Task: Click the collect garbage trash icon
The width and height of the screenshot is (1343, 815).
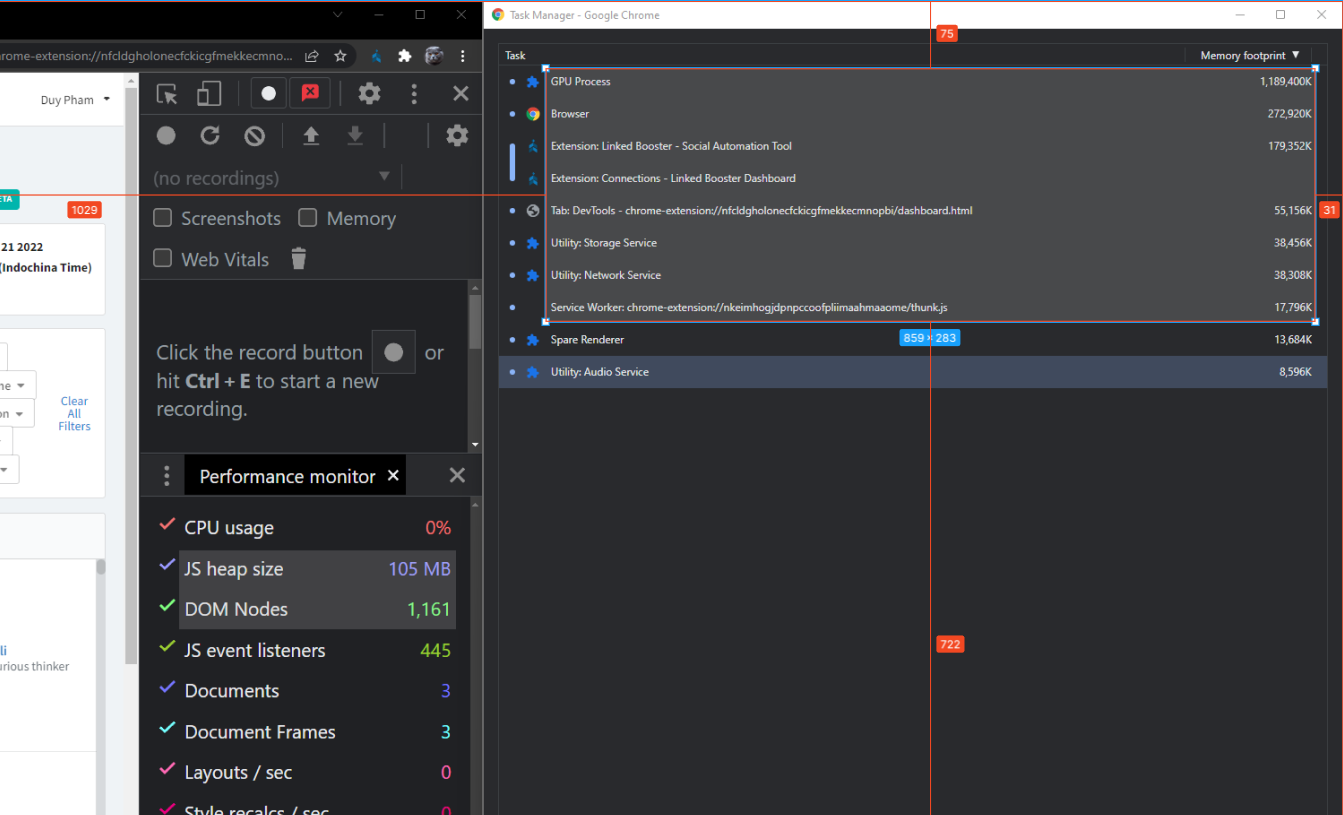Action: click(298, 259)
